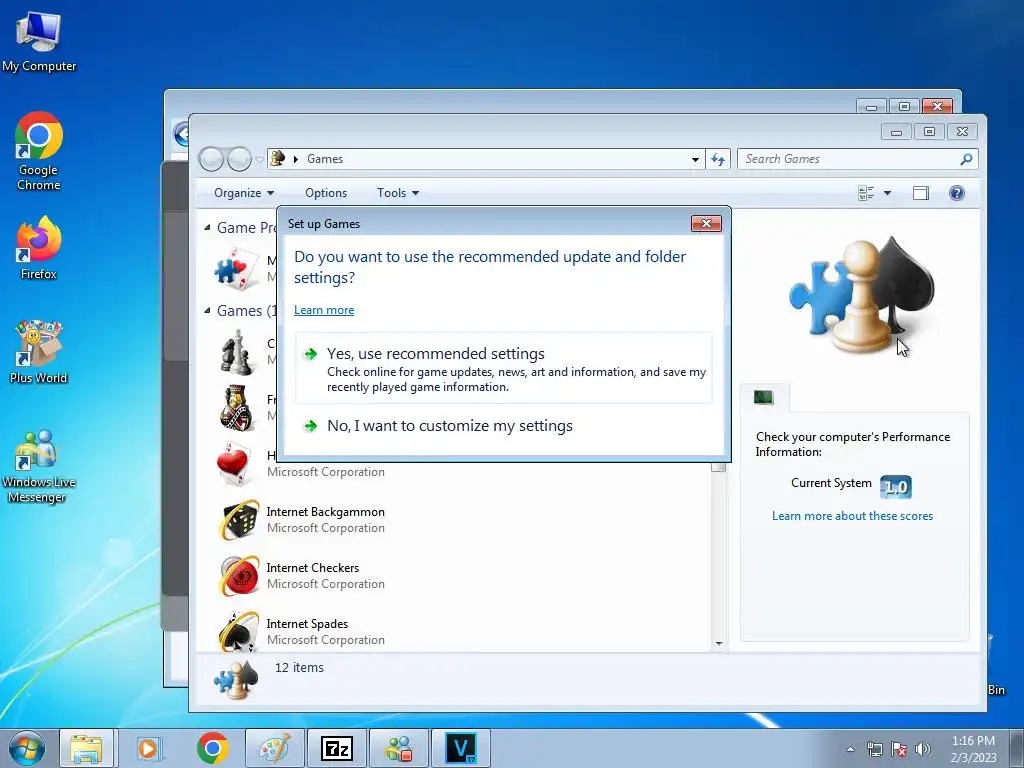Viewport: 1024px width, 768px height.
Task: Click Internet Checkers title text
Action: pyautogui.click(x=312, y=568)
